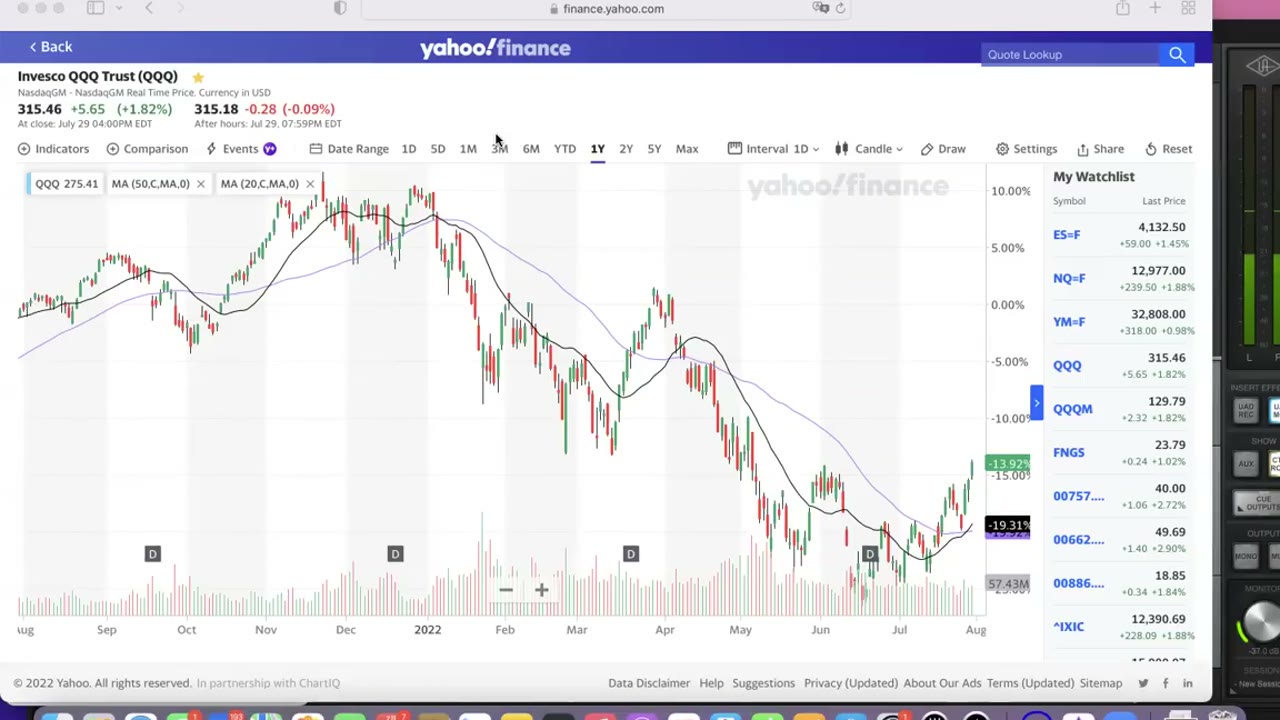This screenshot has width=1280, height=720.
Task: Open the ES=F watchlist symbol
Action: coord(1066,235)
